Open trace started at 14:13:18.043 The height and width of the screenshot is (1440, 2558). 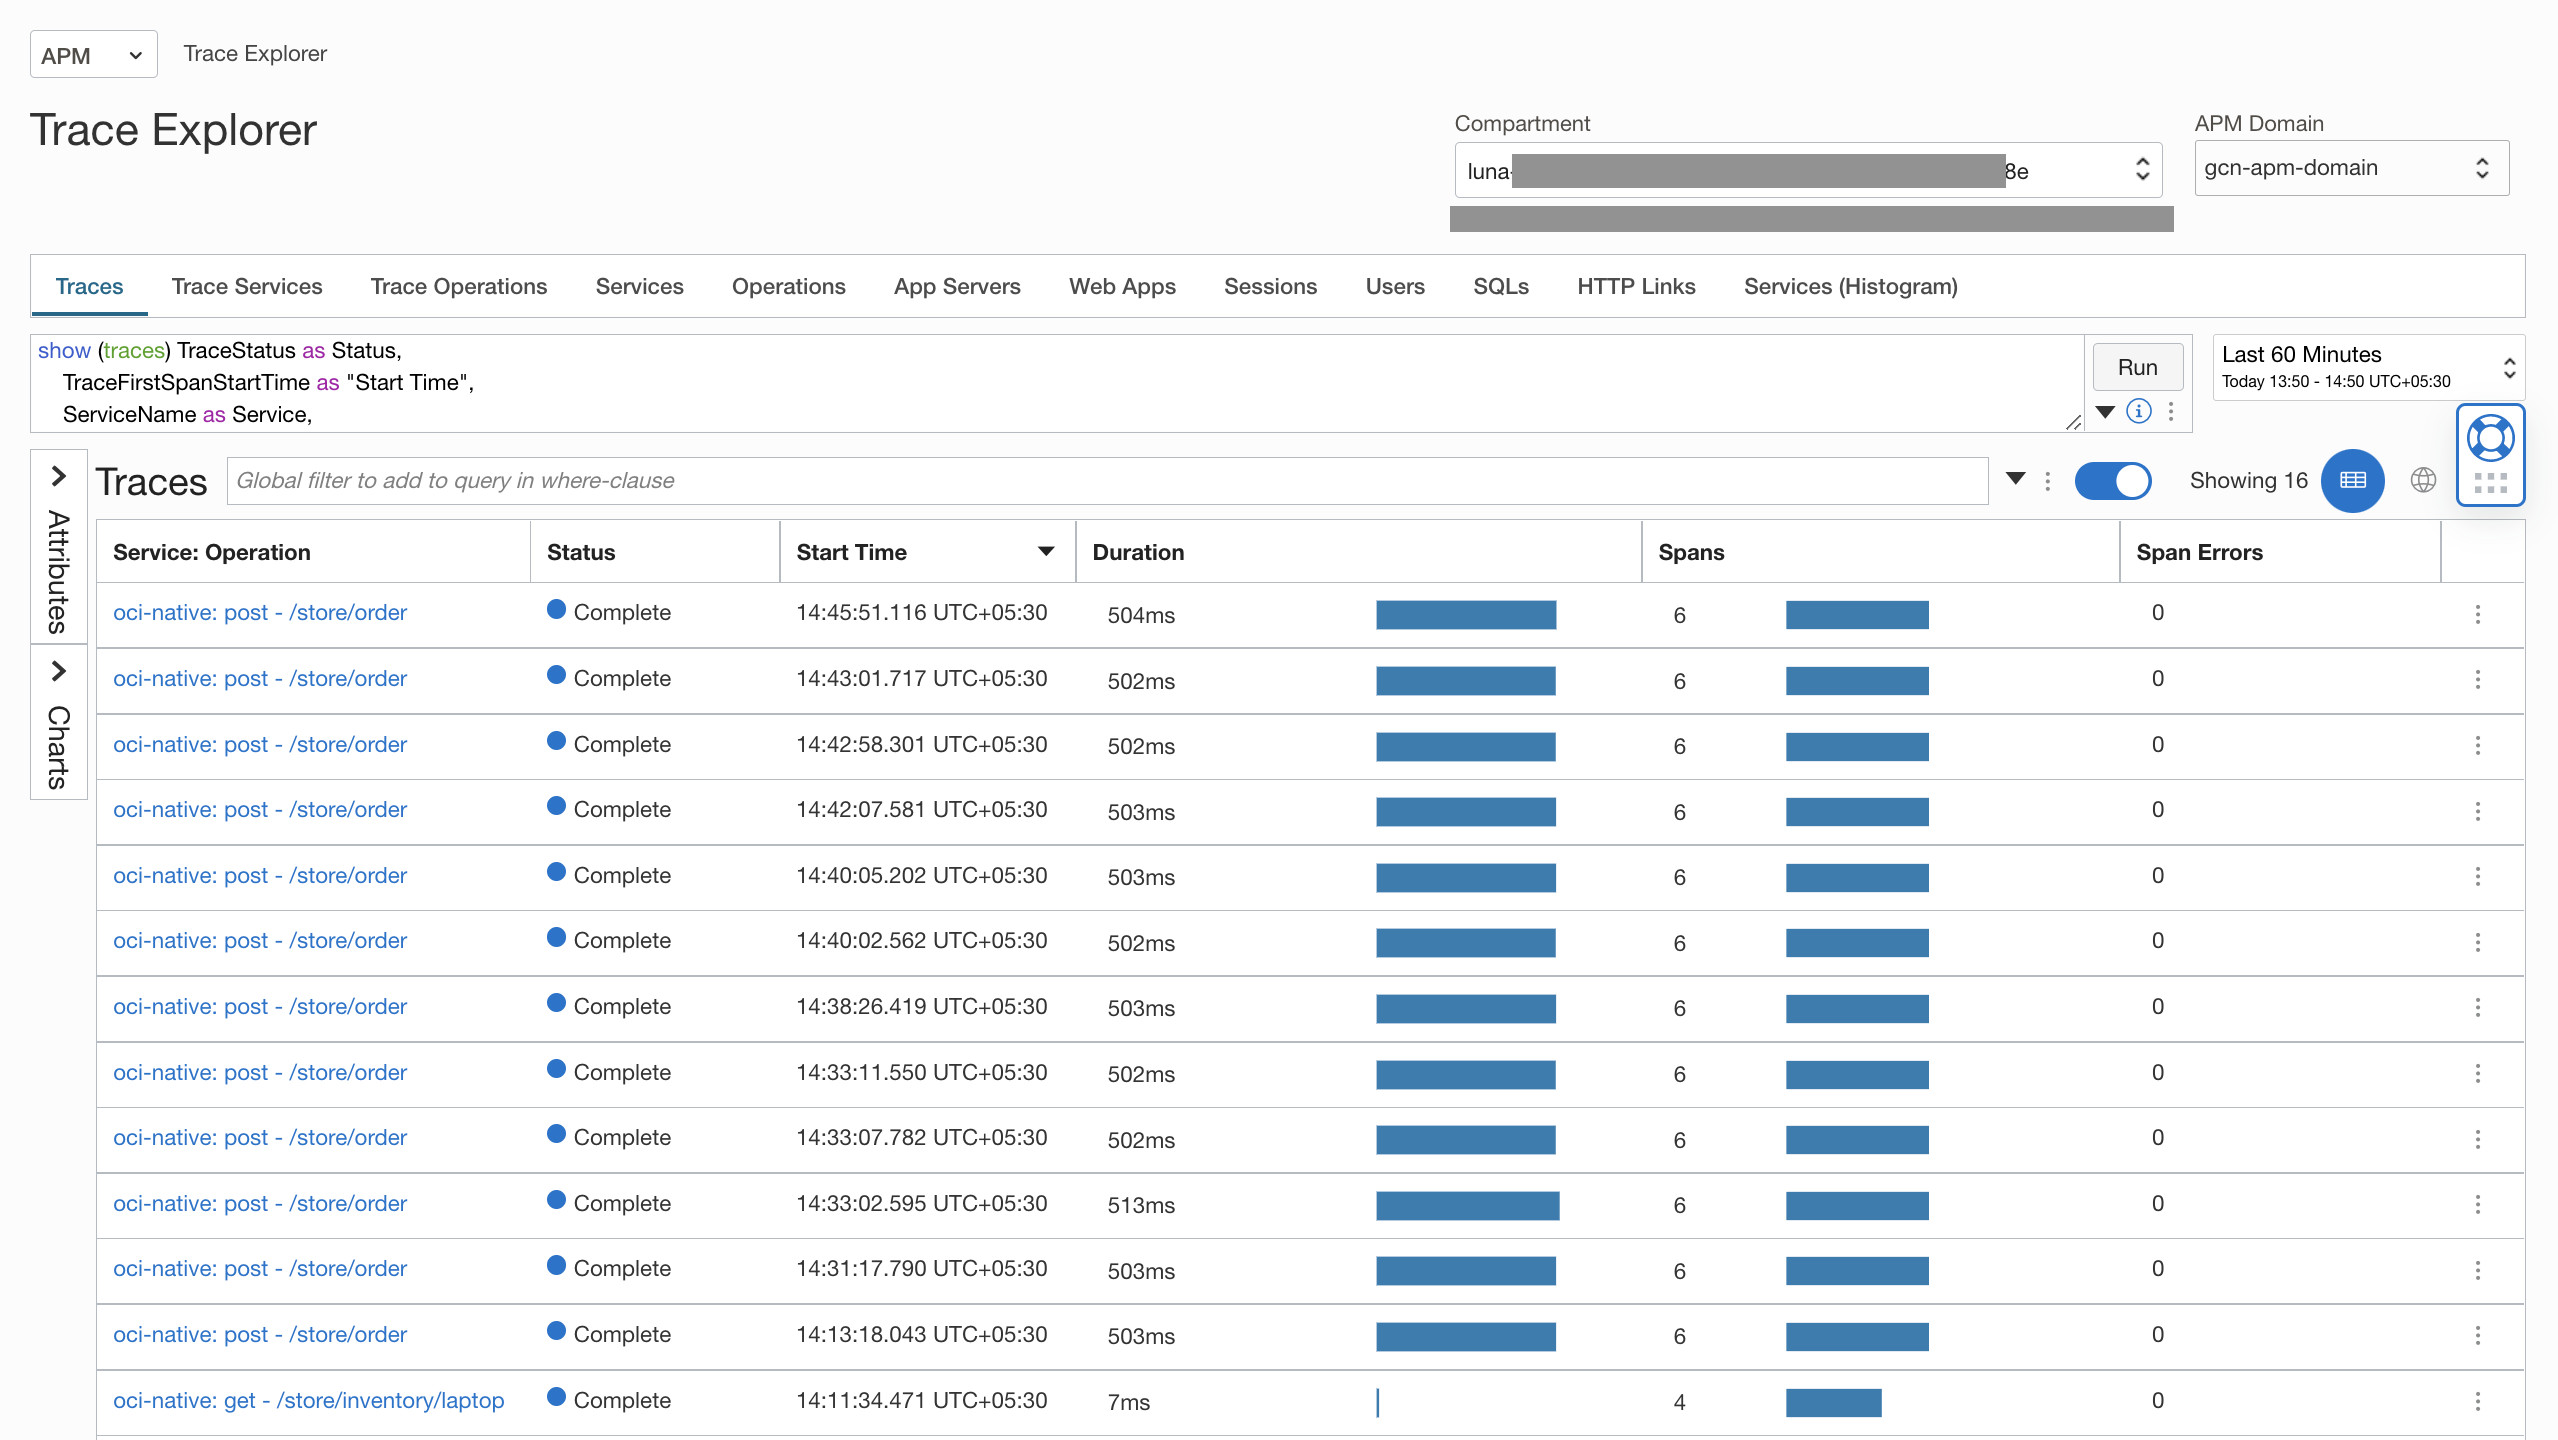point(259,1334)
